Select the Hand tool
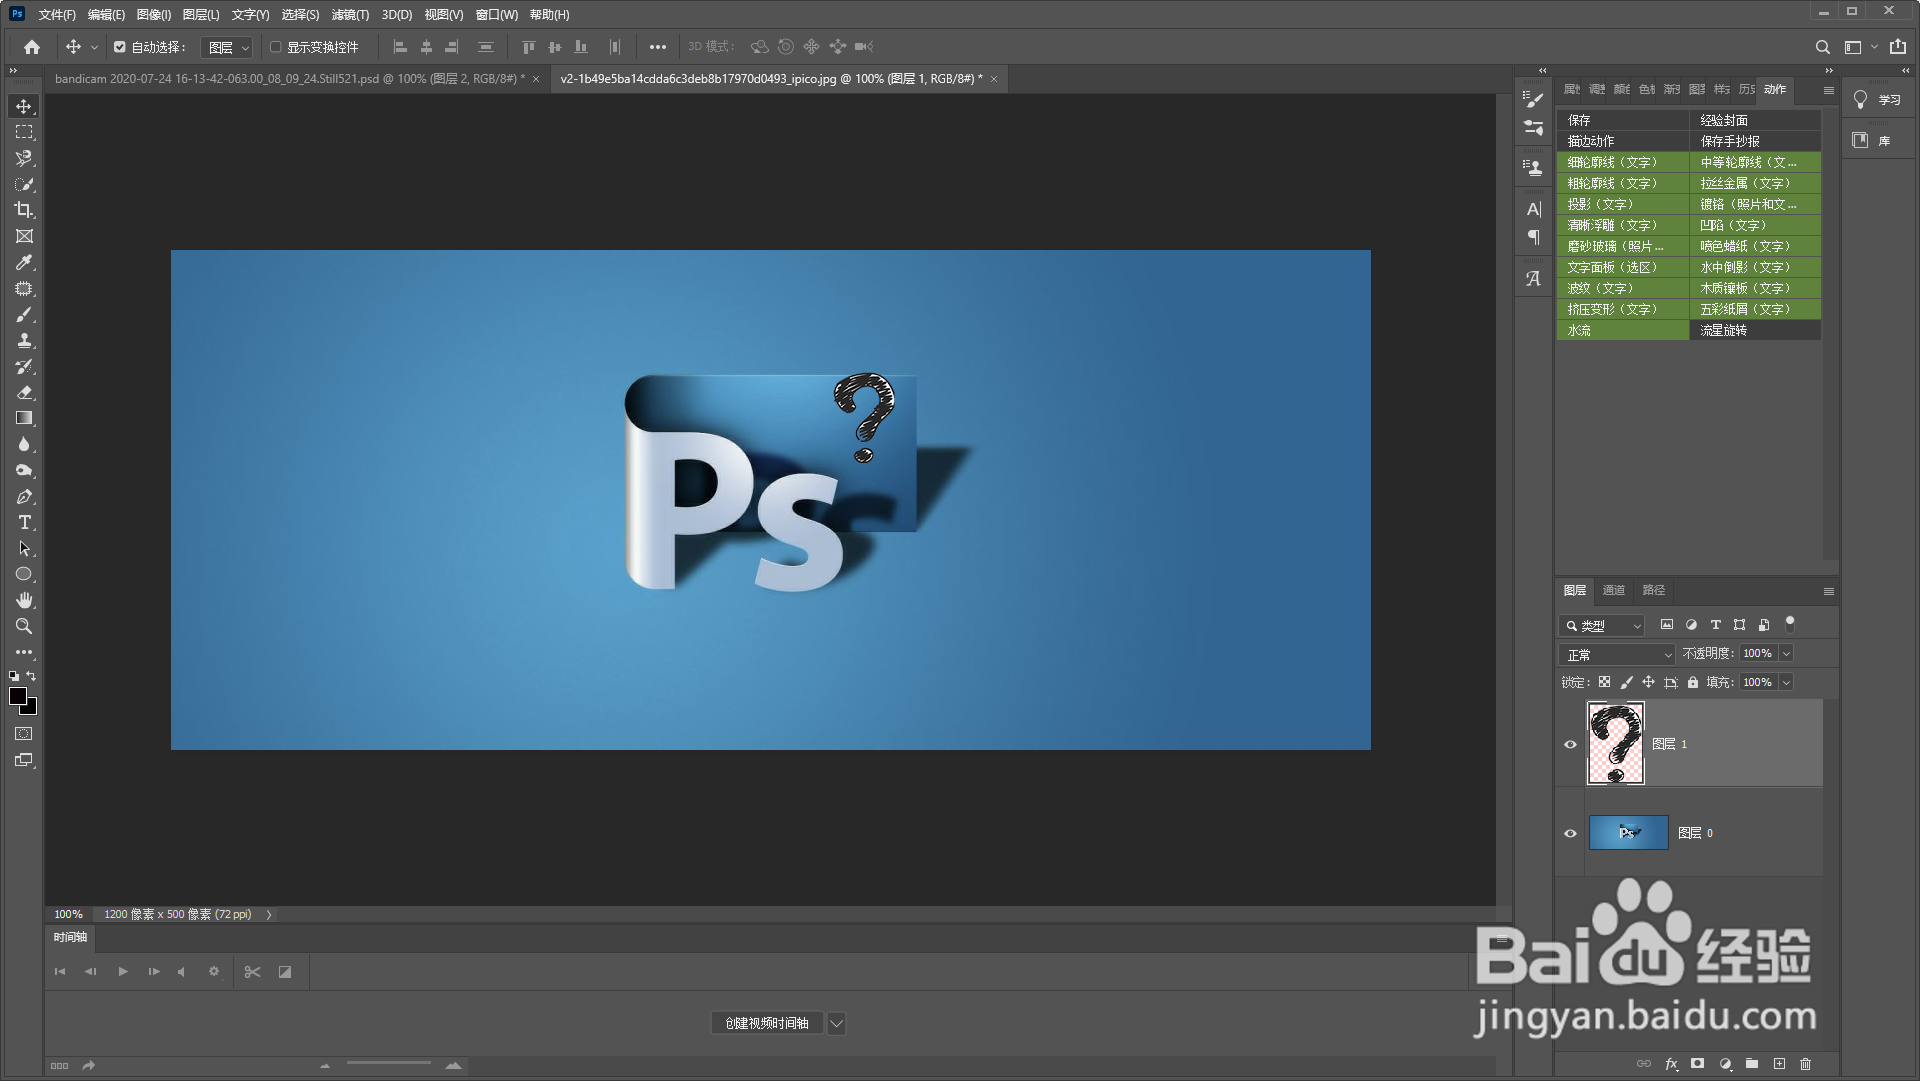 point(24,600)
